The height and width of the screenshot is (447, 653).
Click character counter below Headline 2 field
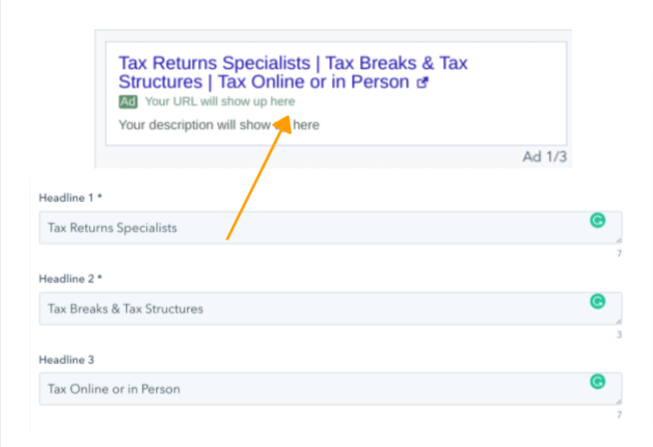619,335
